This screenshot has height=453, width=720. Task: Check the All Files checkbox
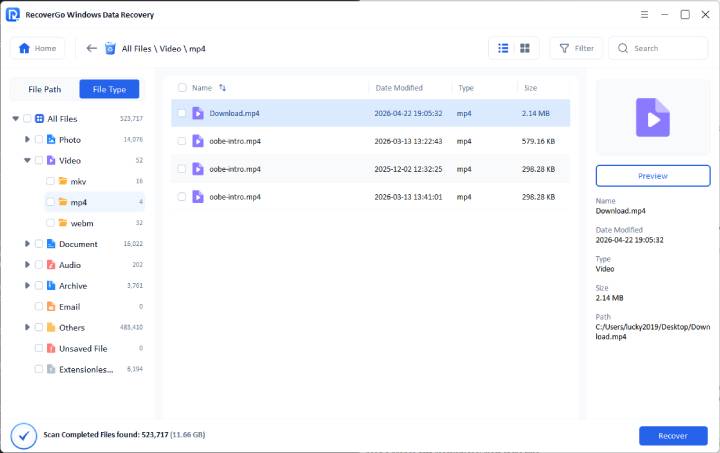coord(27,118)
